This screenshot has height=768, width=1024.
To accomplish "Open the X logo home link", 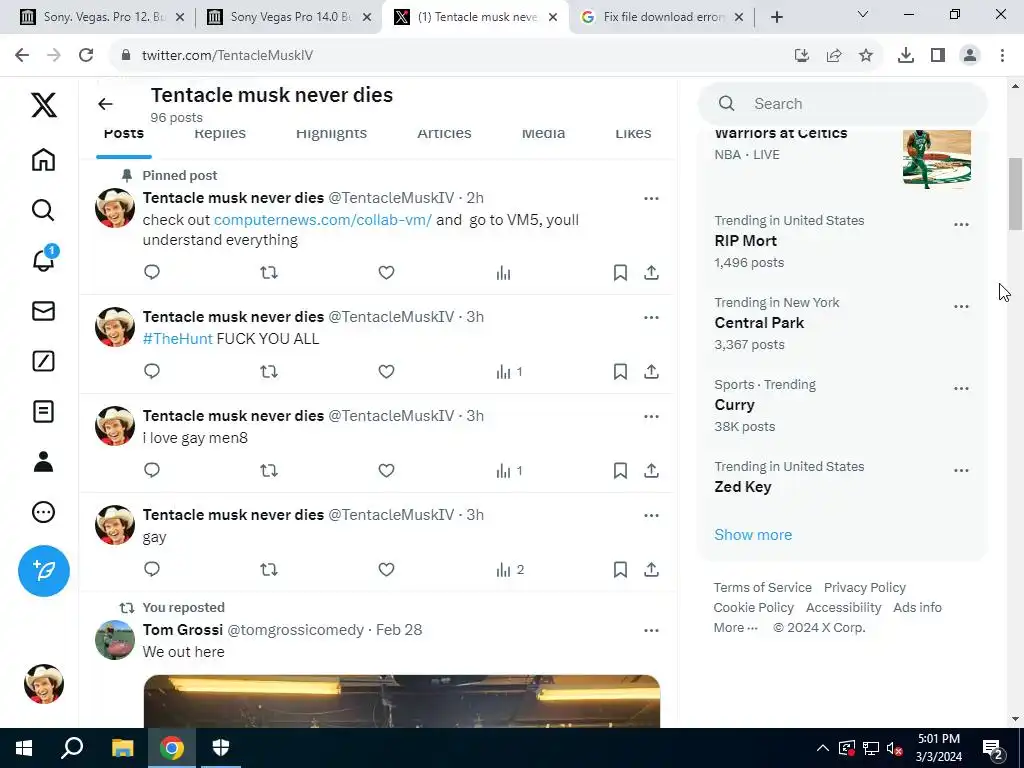I will pos(44,105).
